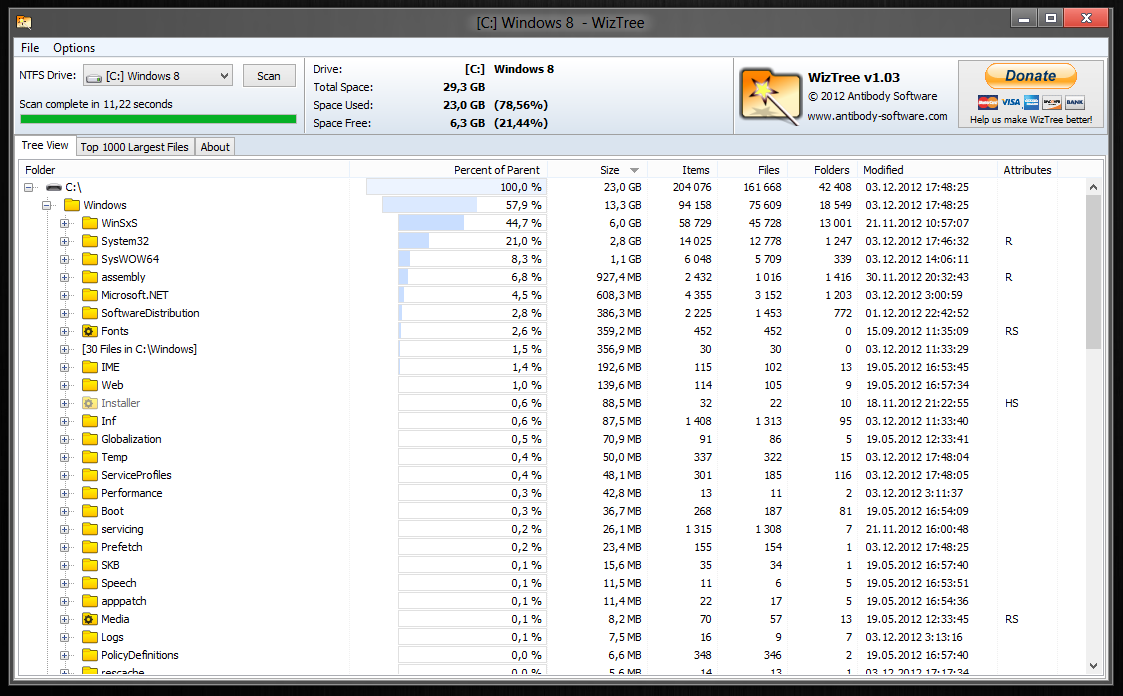
Task: Click the Microsoft.NET folder icon
Action: point(90,295)
